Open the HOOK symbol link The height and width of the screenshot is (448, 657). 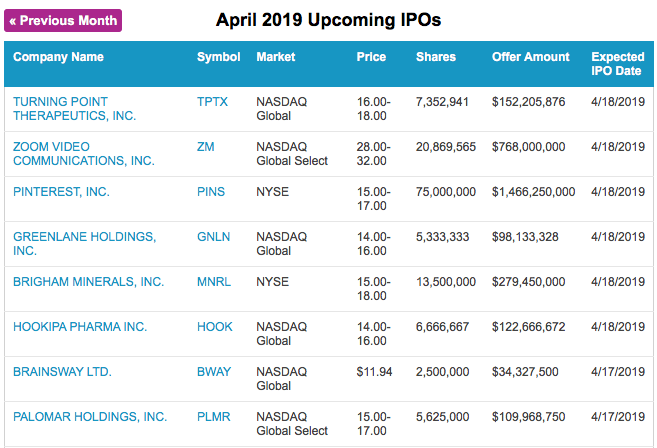click(214, 327)
